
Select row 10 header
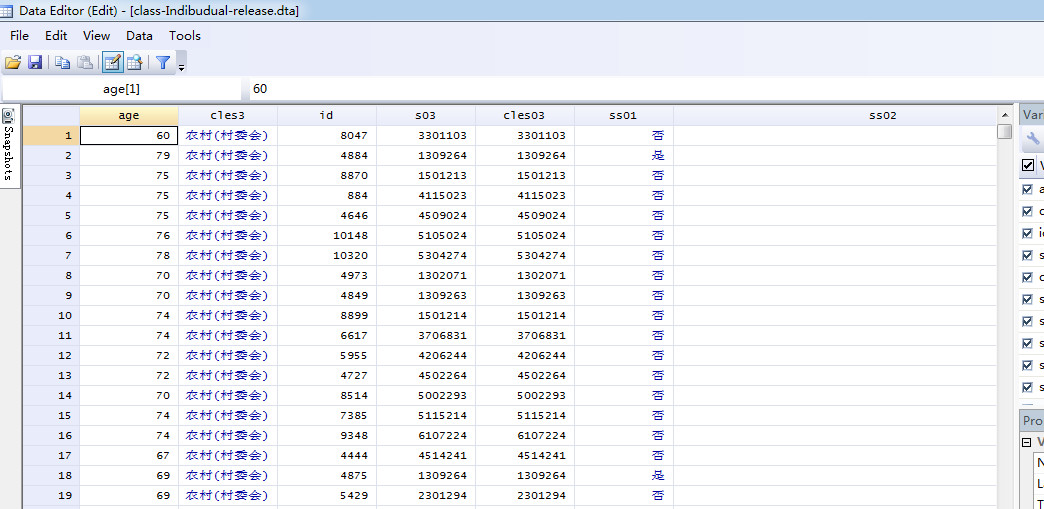pyautogui.click(x=51, y=315)
